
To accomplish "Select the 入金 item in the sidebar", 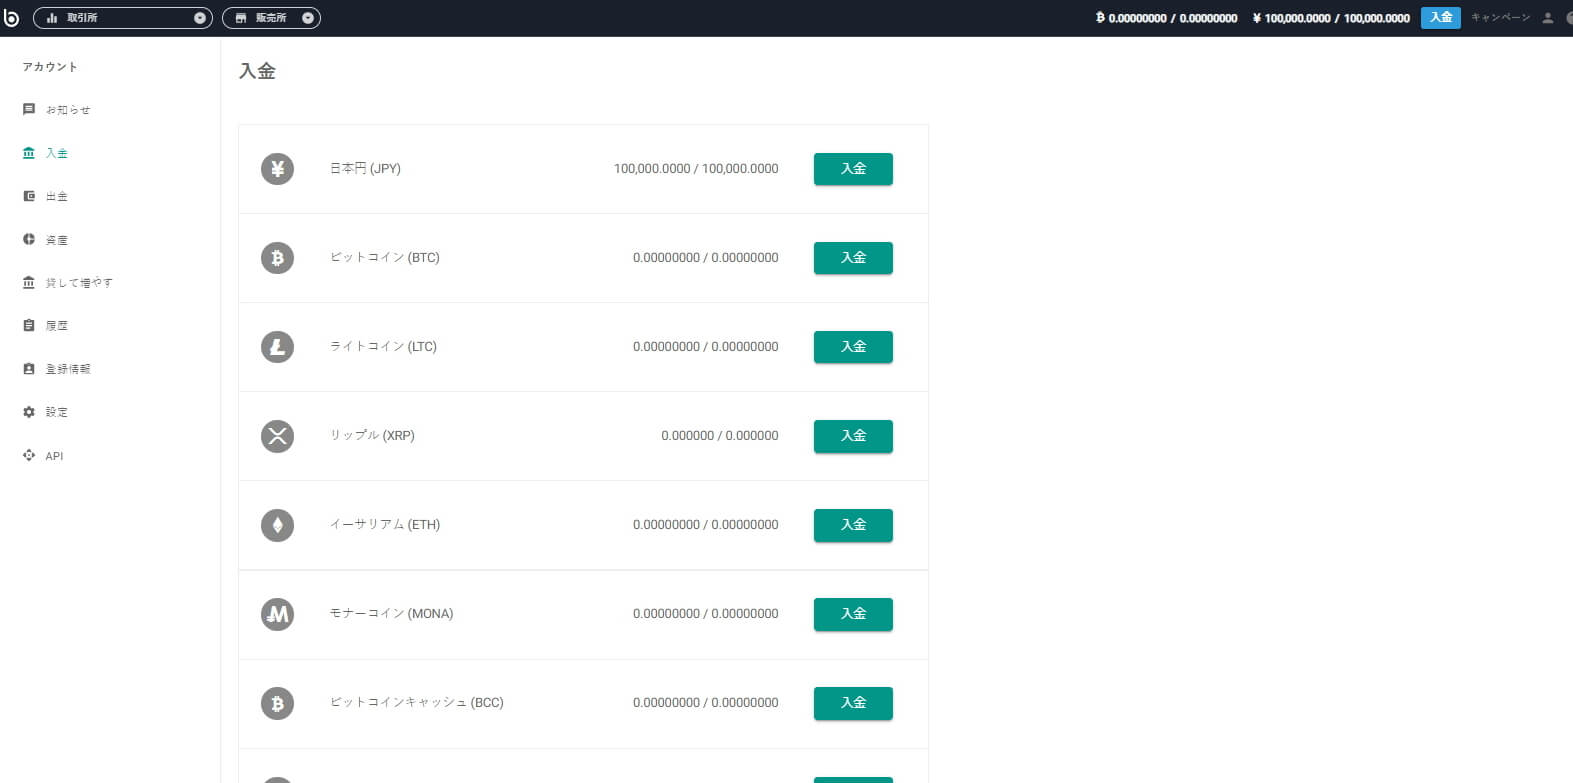I will coord(57,153).
